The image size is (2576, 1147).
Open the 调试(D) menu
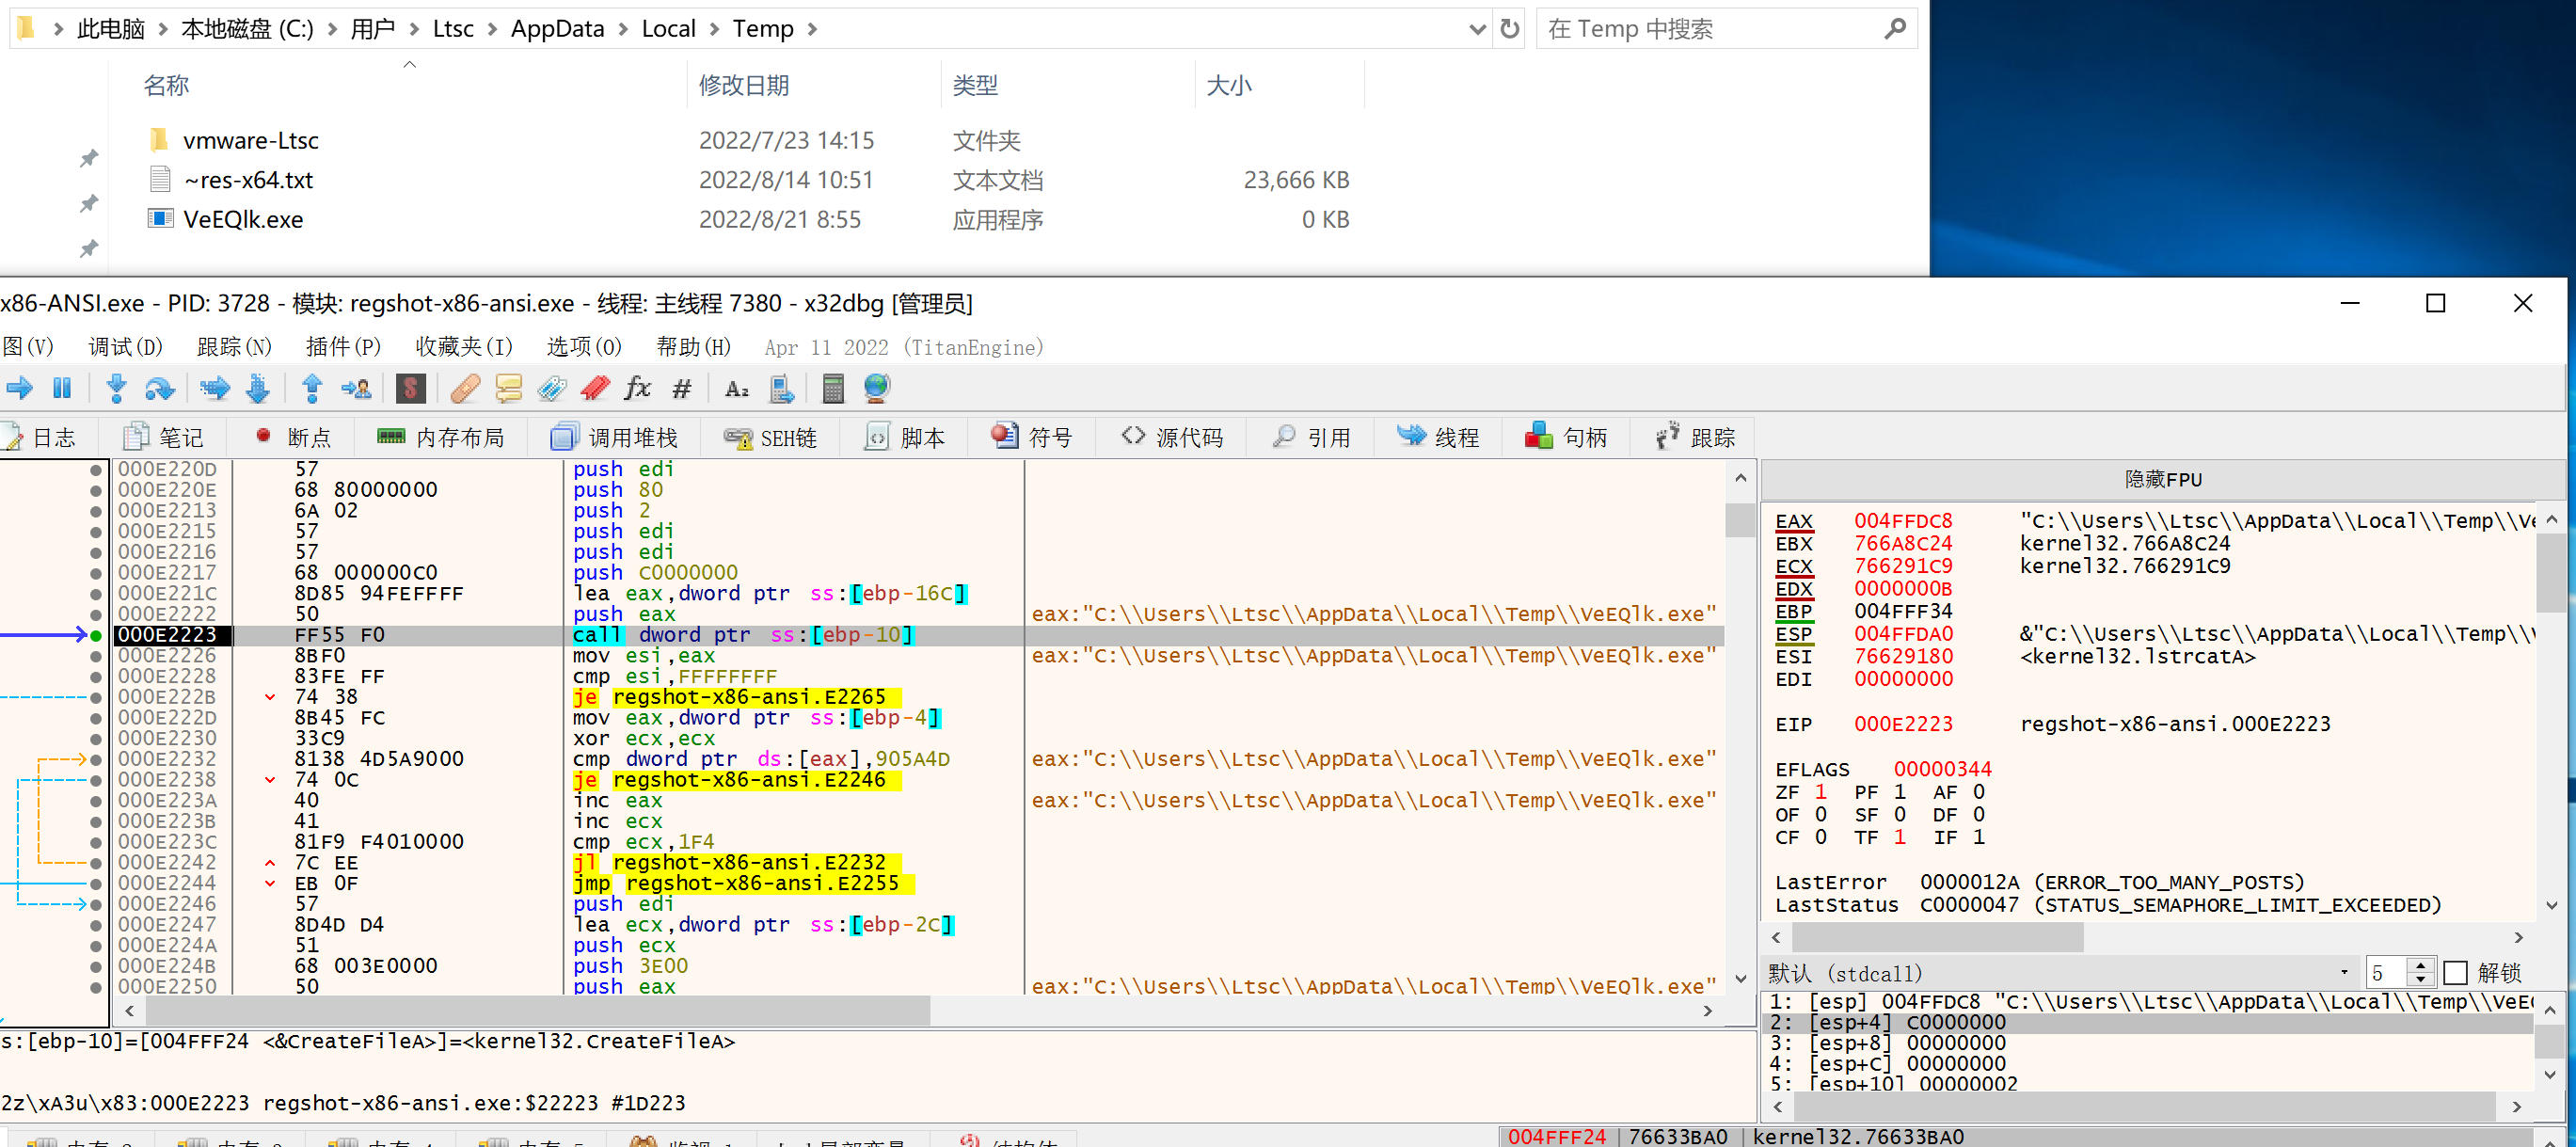(x=125, y=347)
